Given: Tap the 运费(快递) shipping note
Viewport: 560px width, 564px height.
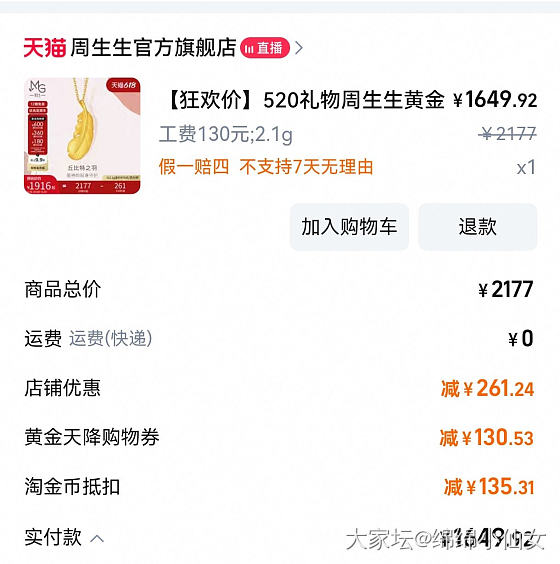Looking at the screenshot, I should click(x=111, y=338).
